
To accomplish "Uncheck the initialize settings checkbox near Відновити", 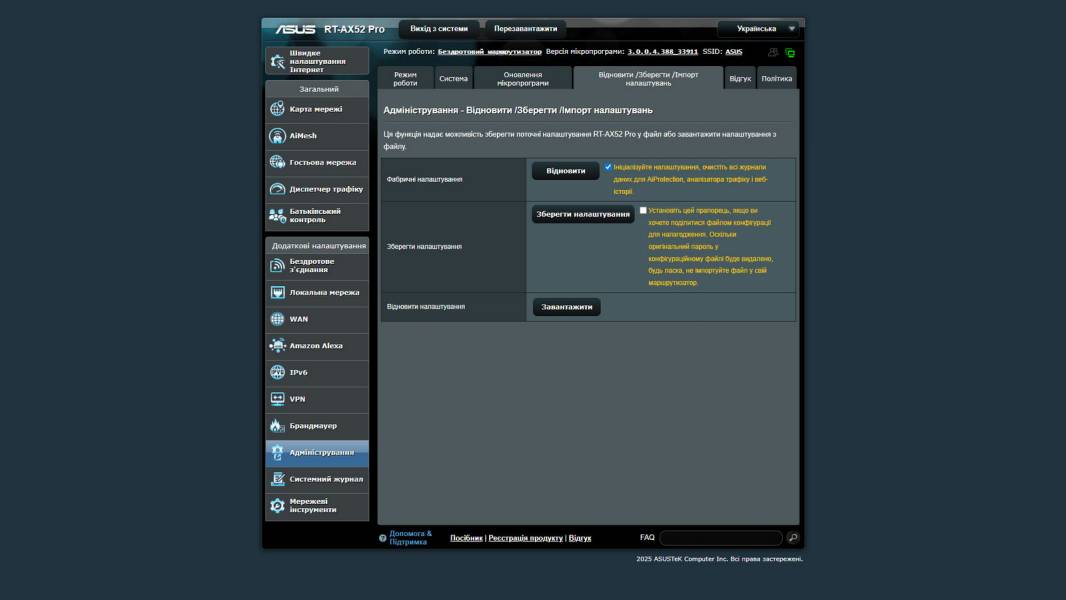I will pyautogui.click(x=608, y=167).
